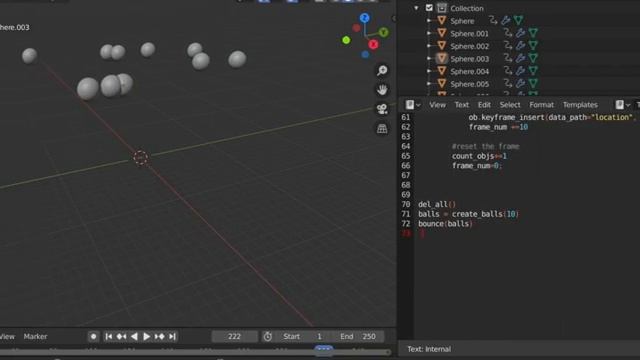Viewport: 640px width, 360px height.
Task: Expand the Sphere.004 row
Action: (x=429, y=71)
